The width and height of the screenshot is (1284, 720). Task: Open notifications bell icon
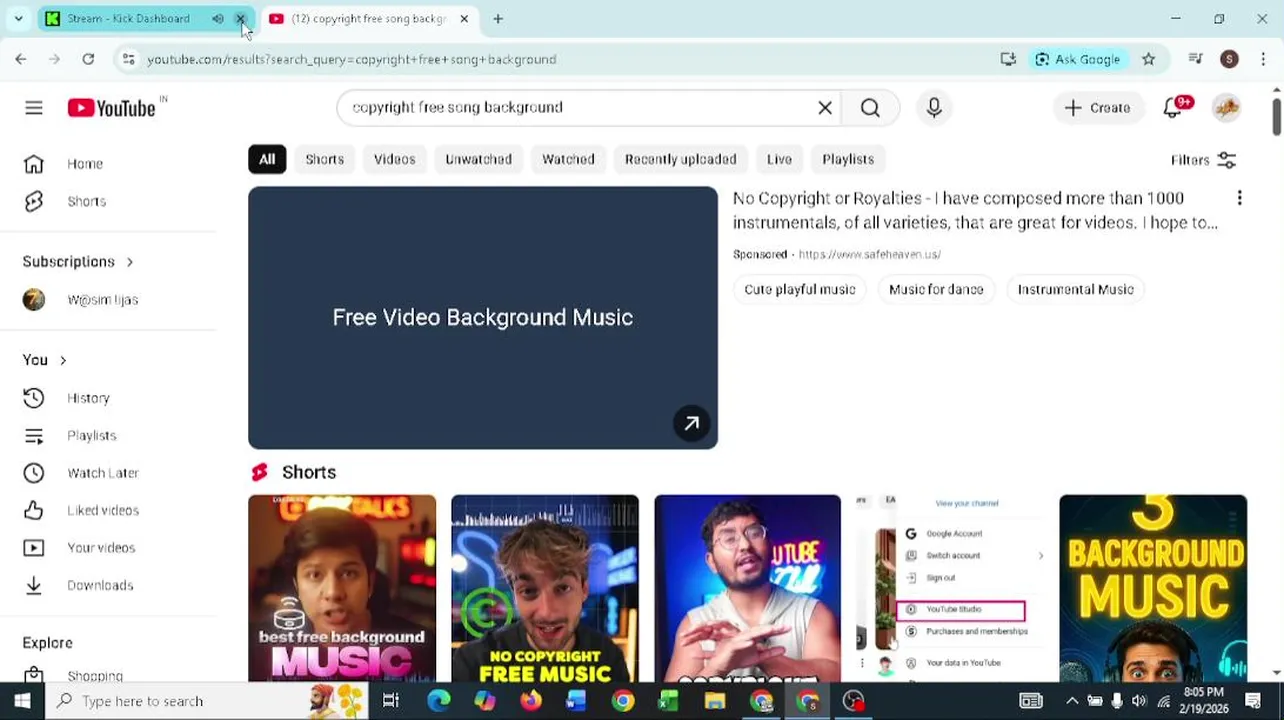[x=1173, y=108]
